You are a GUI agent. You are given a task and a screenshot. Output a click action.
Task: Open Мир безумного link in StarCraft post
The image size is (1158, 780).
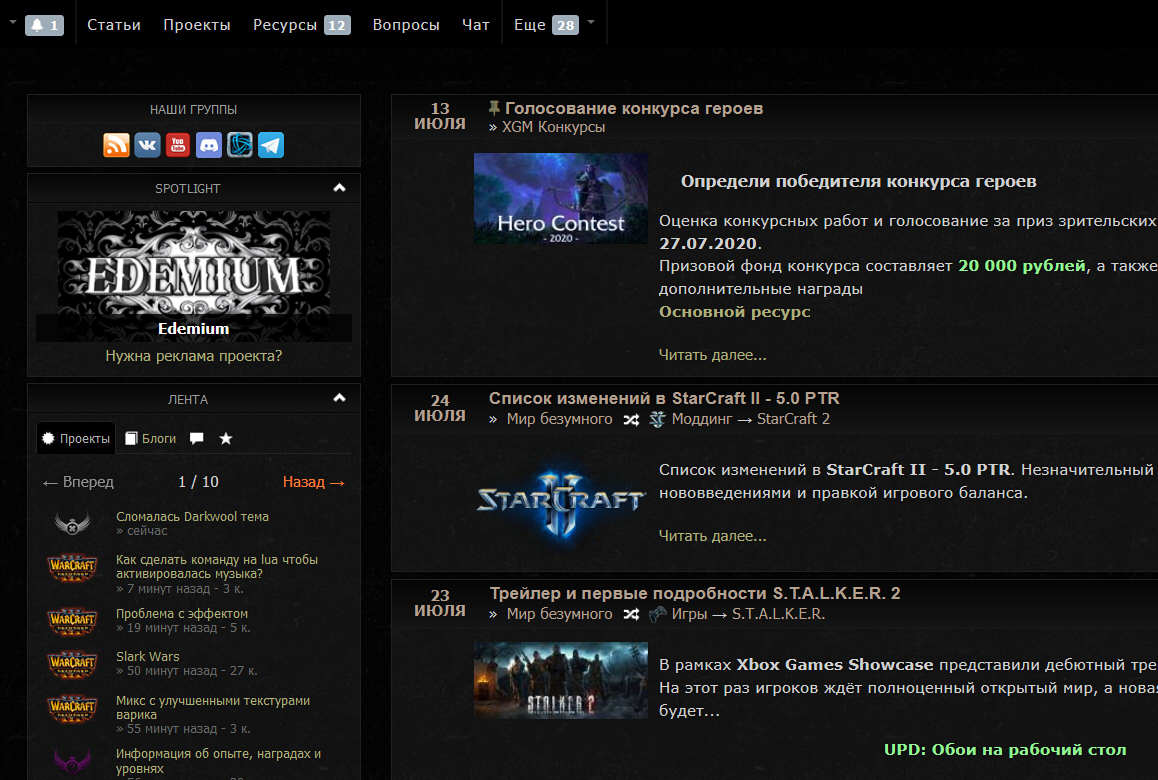(x=559, y=420)
